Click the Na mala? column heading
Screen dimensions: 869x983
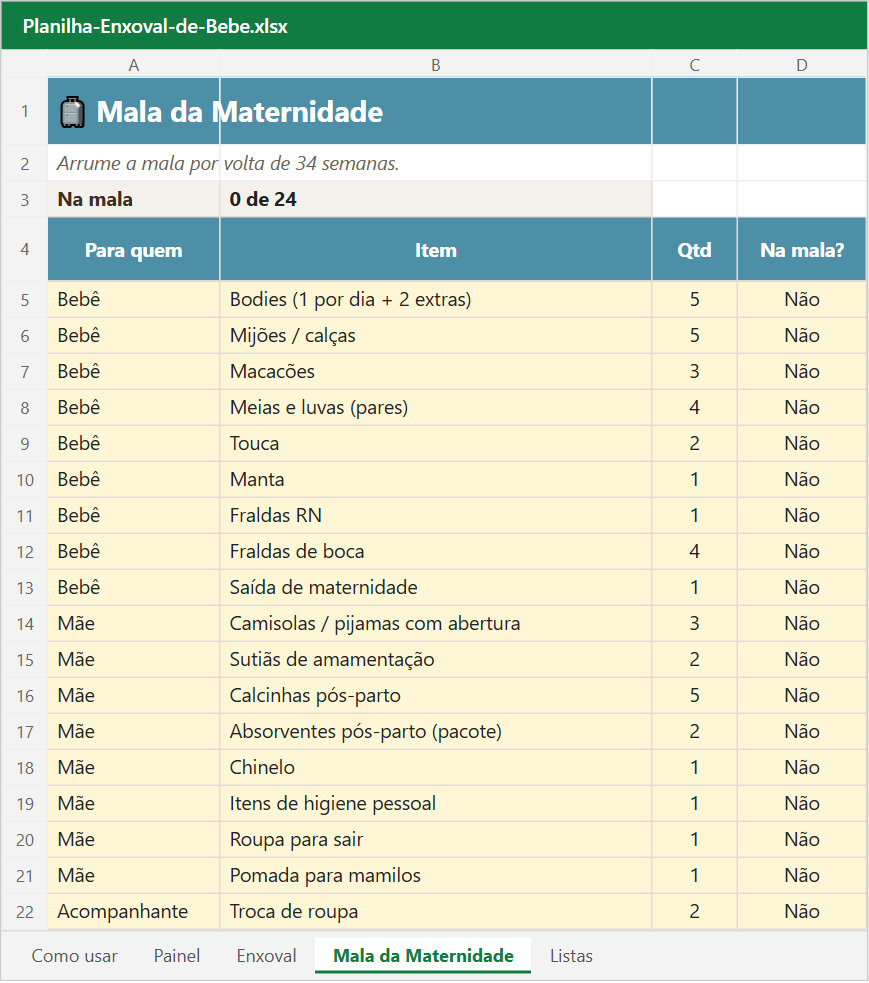coord(802,250)
